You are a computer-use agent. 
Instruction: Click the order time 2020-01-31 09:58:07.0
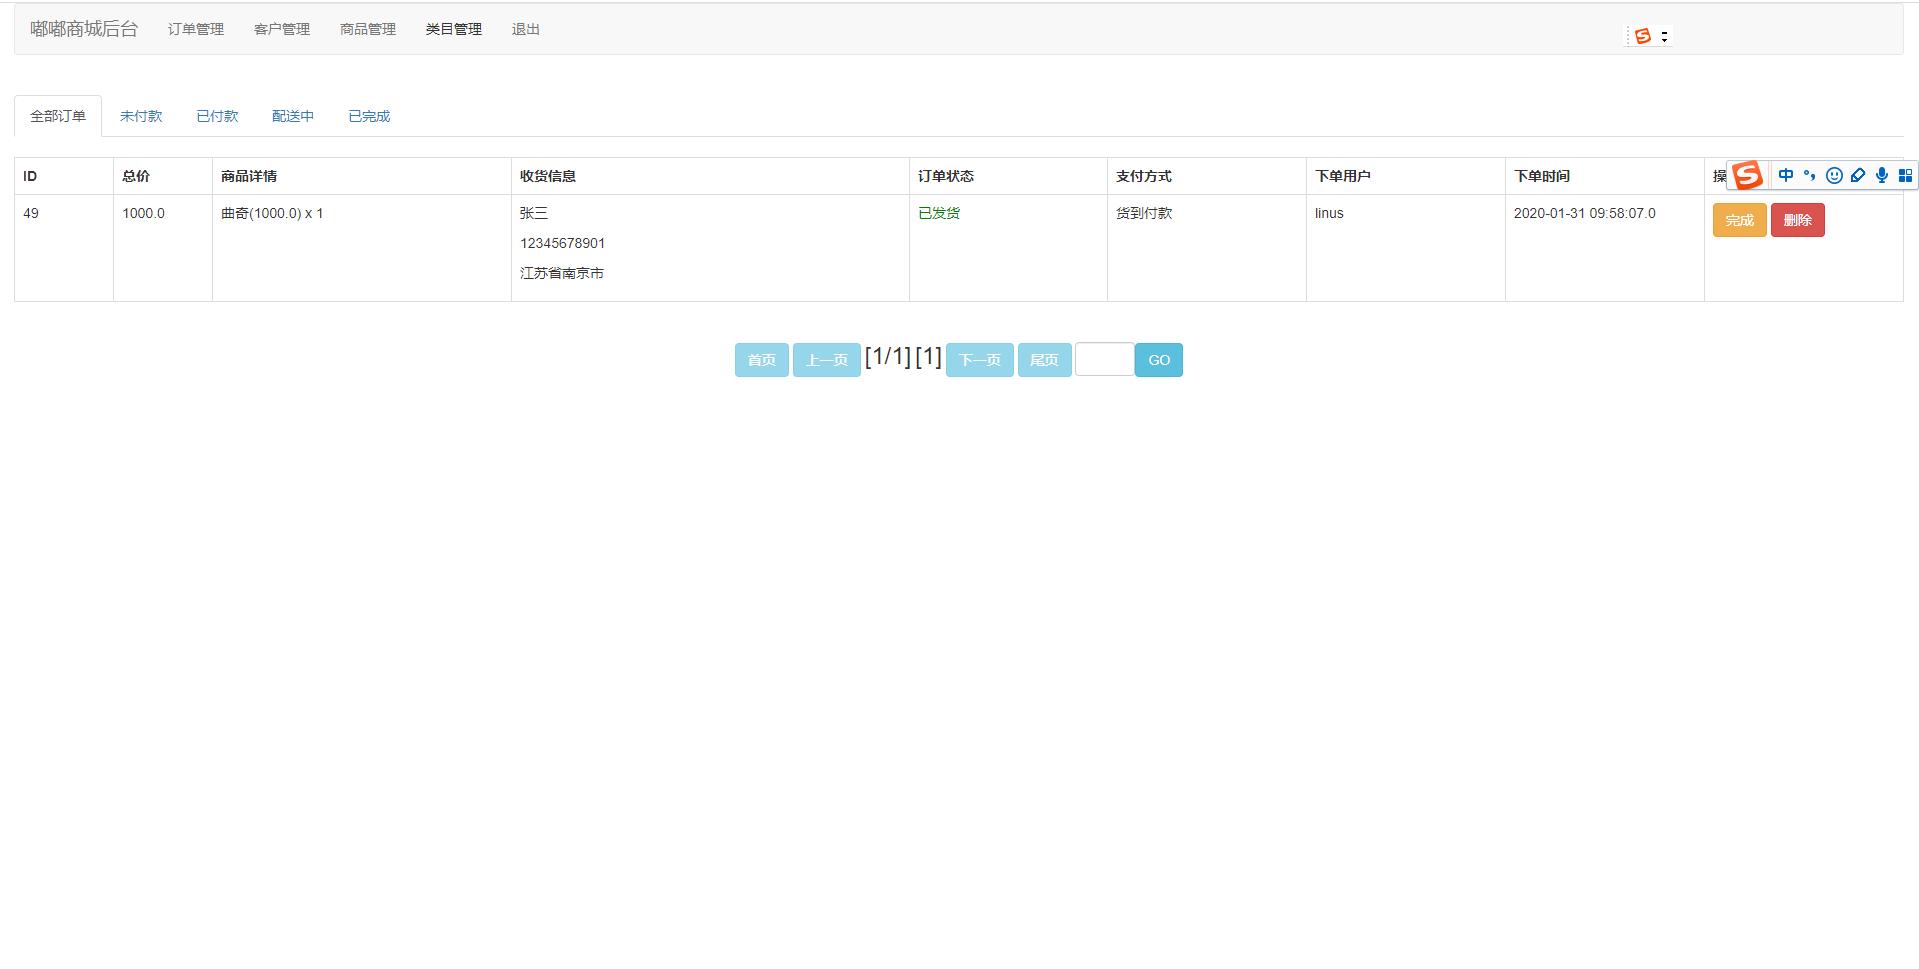click(1584, 213)
